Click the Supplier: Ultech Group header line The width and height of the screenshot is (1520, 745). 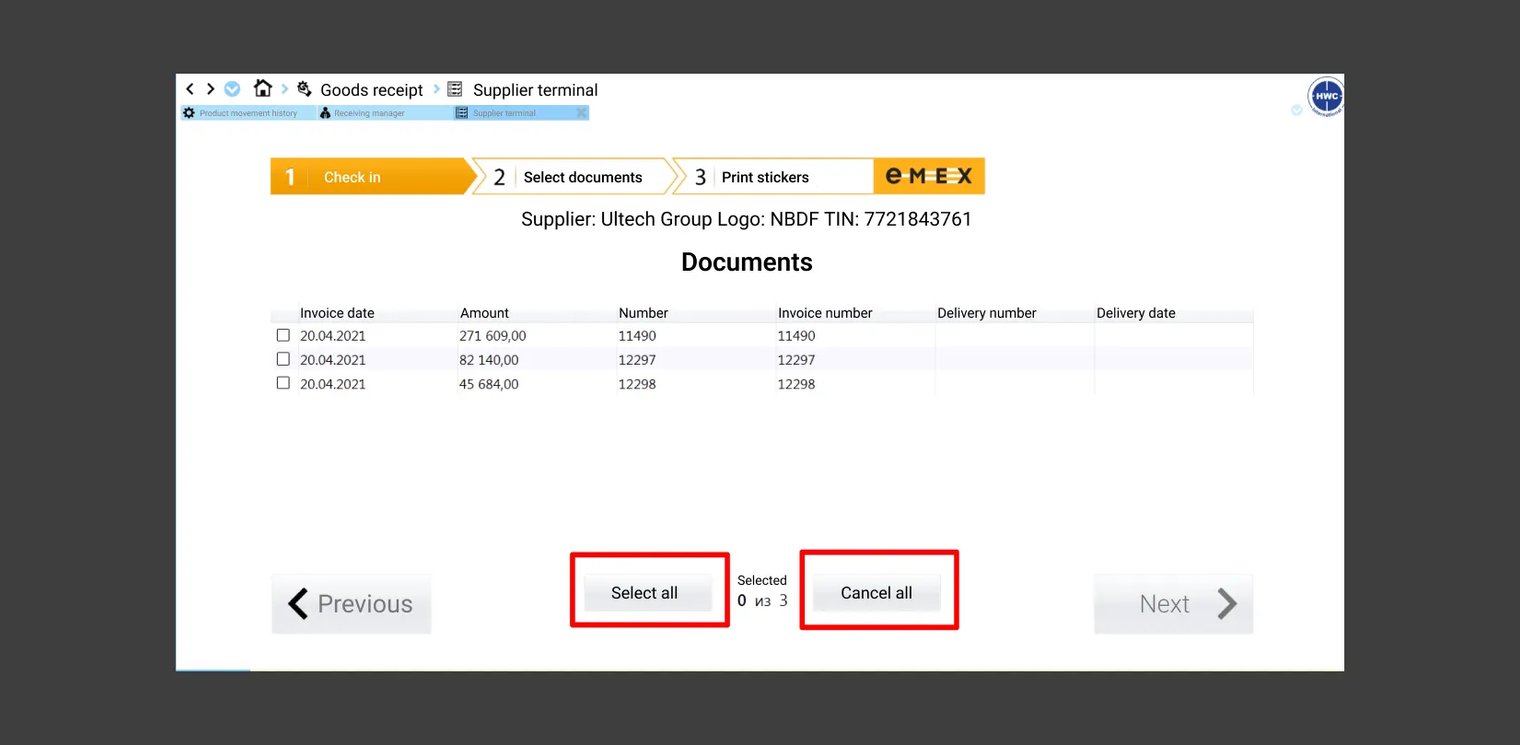coord(747,219)
